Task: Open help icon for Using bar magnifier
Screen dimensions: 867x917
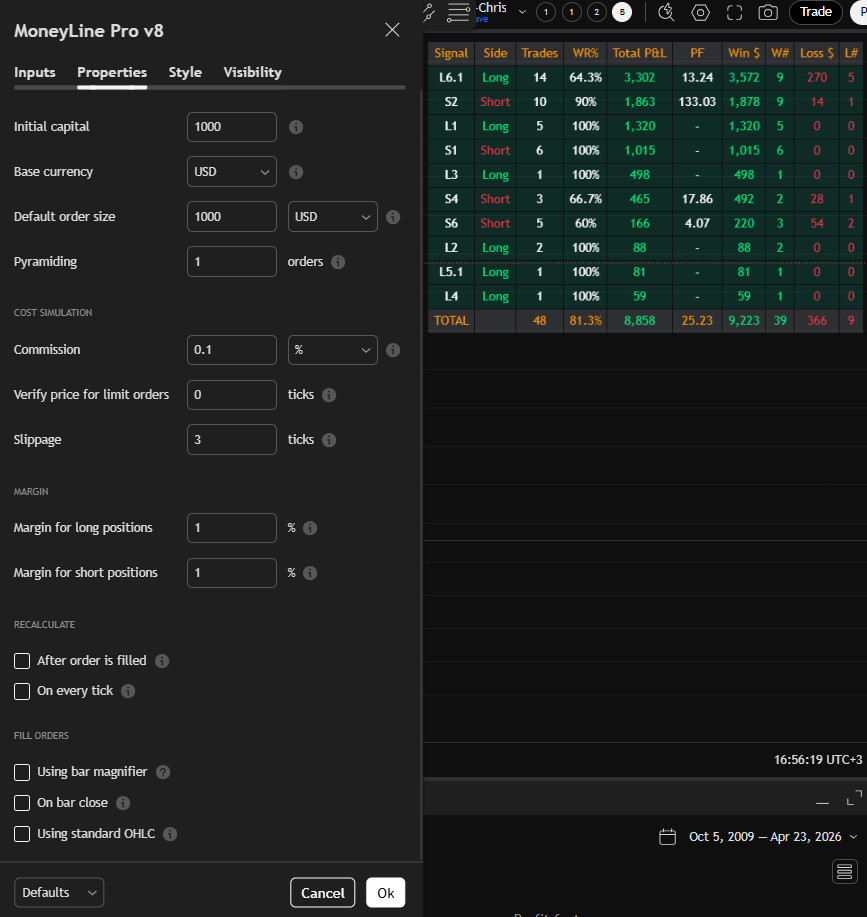Action: click(163, 772)
